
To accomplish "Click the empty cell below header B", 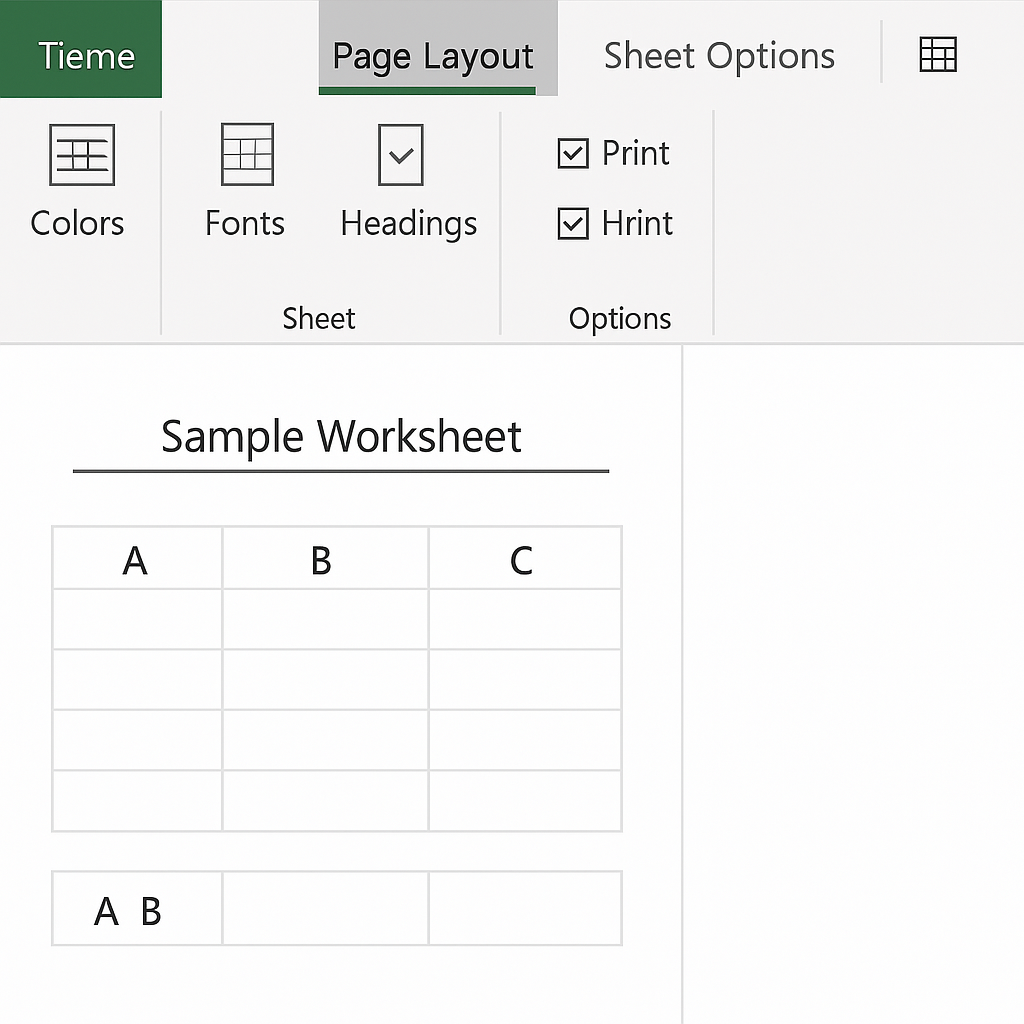I will coord(325,619).
